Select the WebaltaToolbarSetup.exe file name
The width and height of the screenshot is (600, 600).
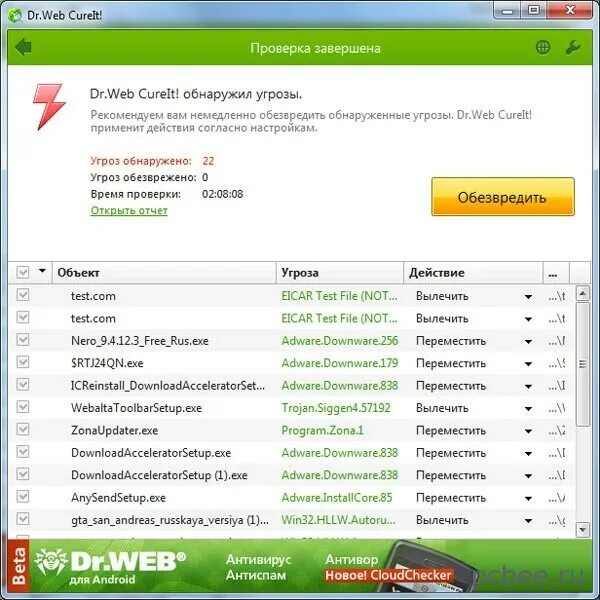coord(136,408)
